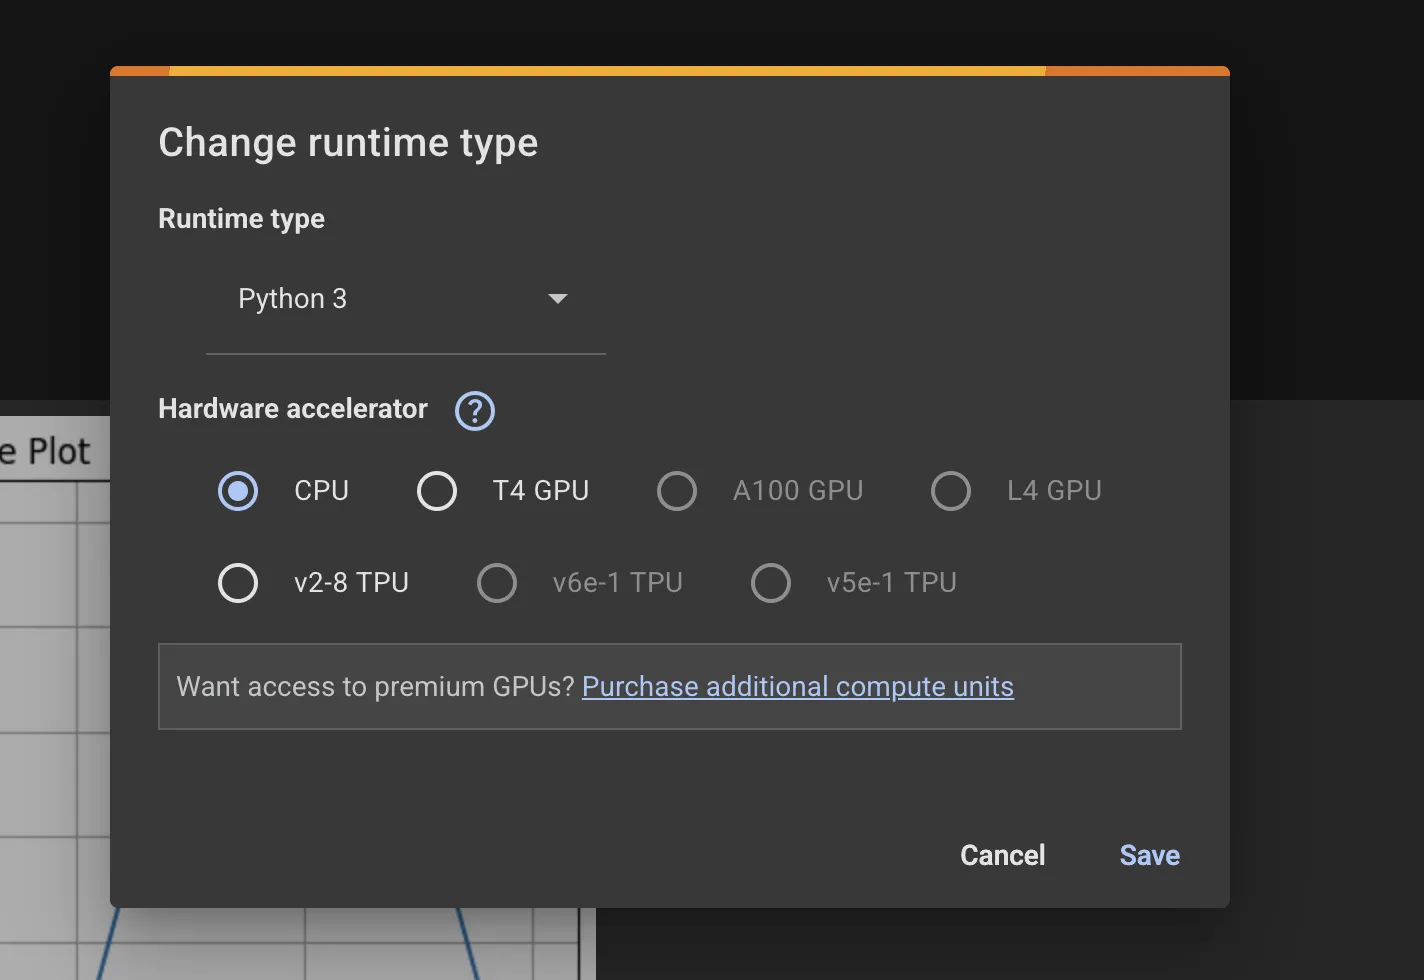Open Purchase additional compute units link
The height and width of the screenshot is (980, 1424).
pos(797,687)
